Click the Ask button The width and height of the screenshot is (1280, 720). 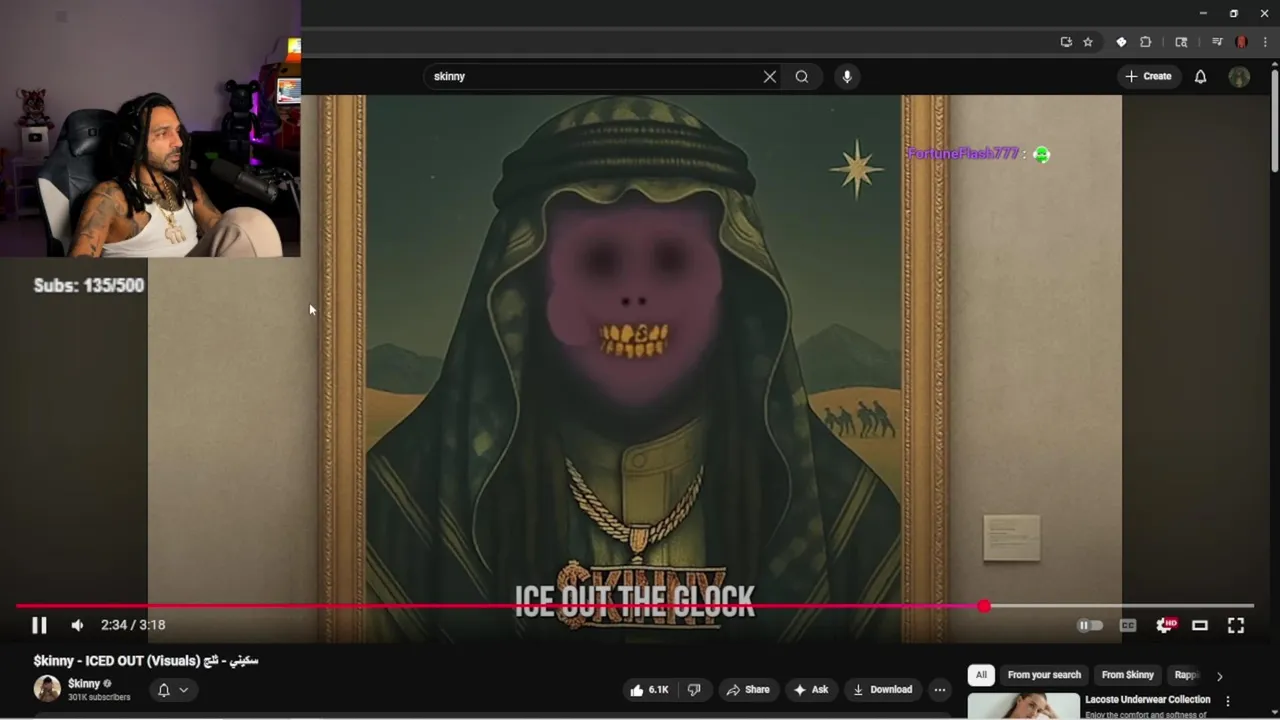pyautogui.click(x=811, y=689)
